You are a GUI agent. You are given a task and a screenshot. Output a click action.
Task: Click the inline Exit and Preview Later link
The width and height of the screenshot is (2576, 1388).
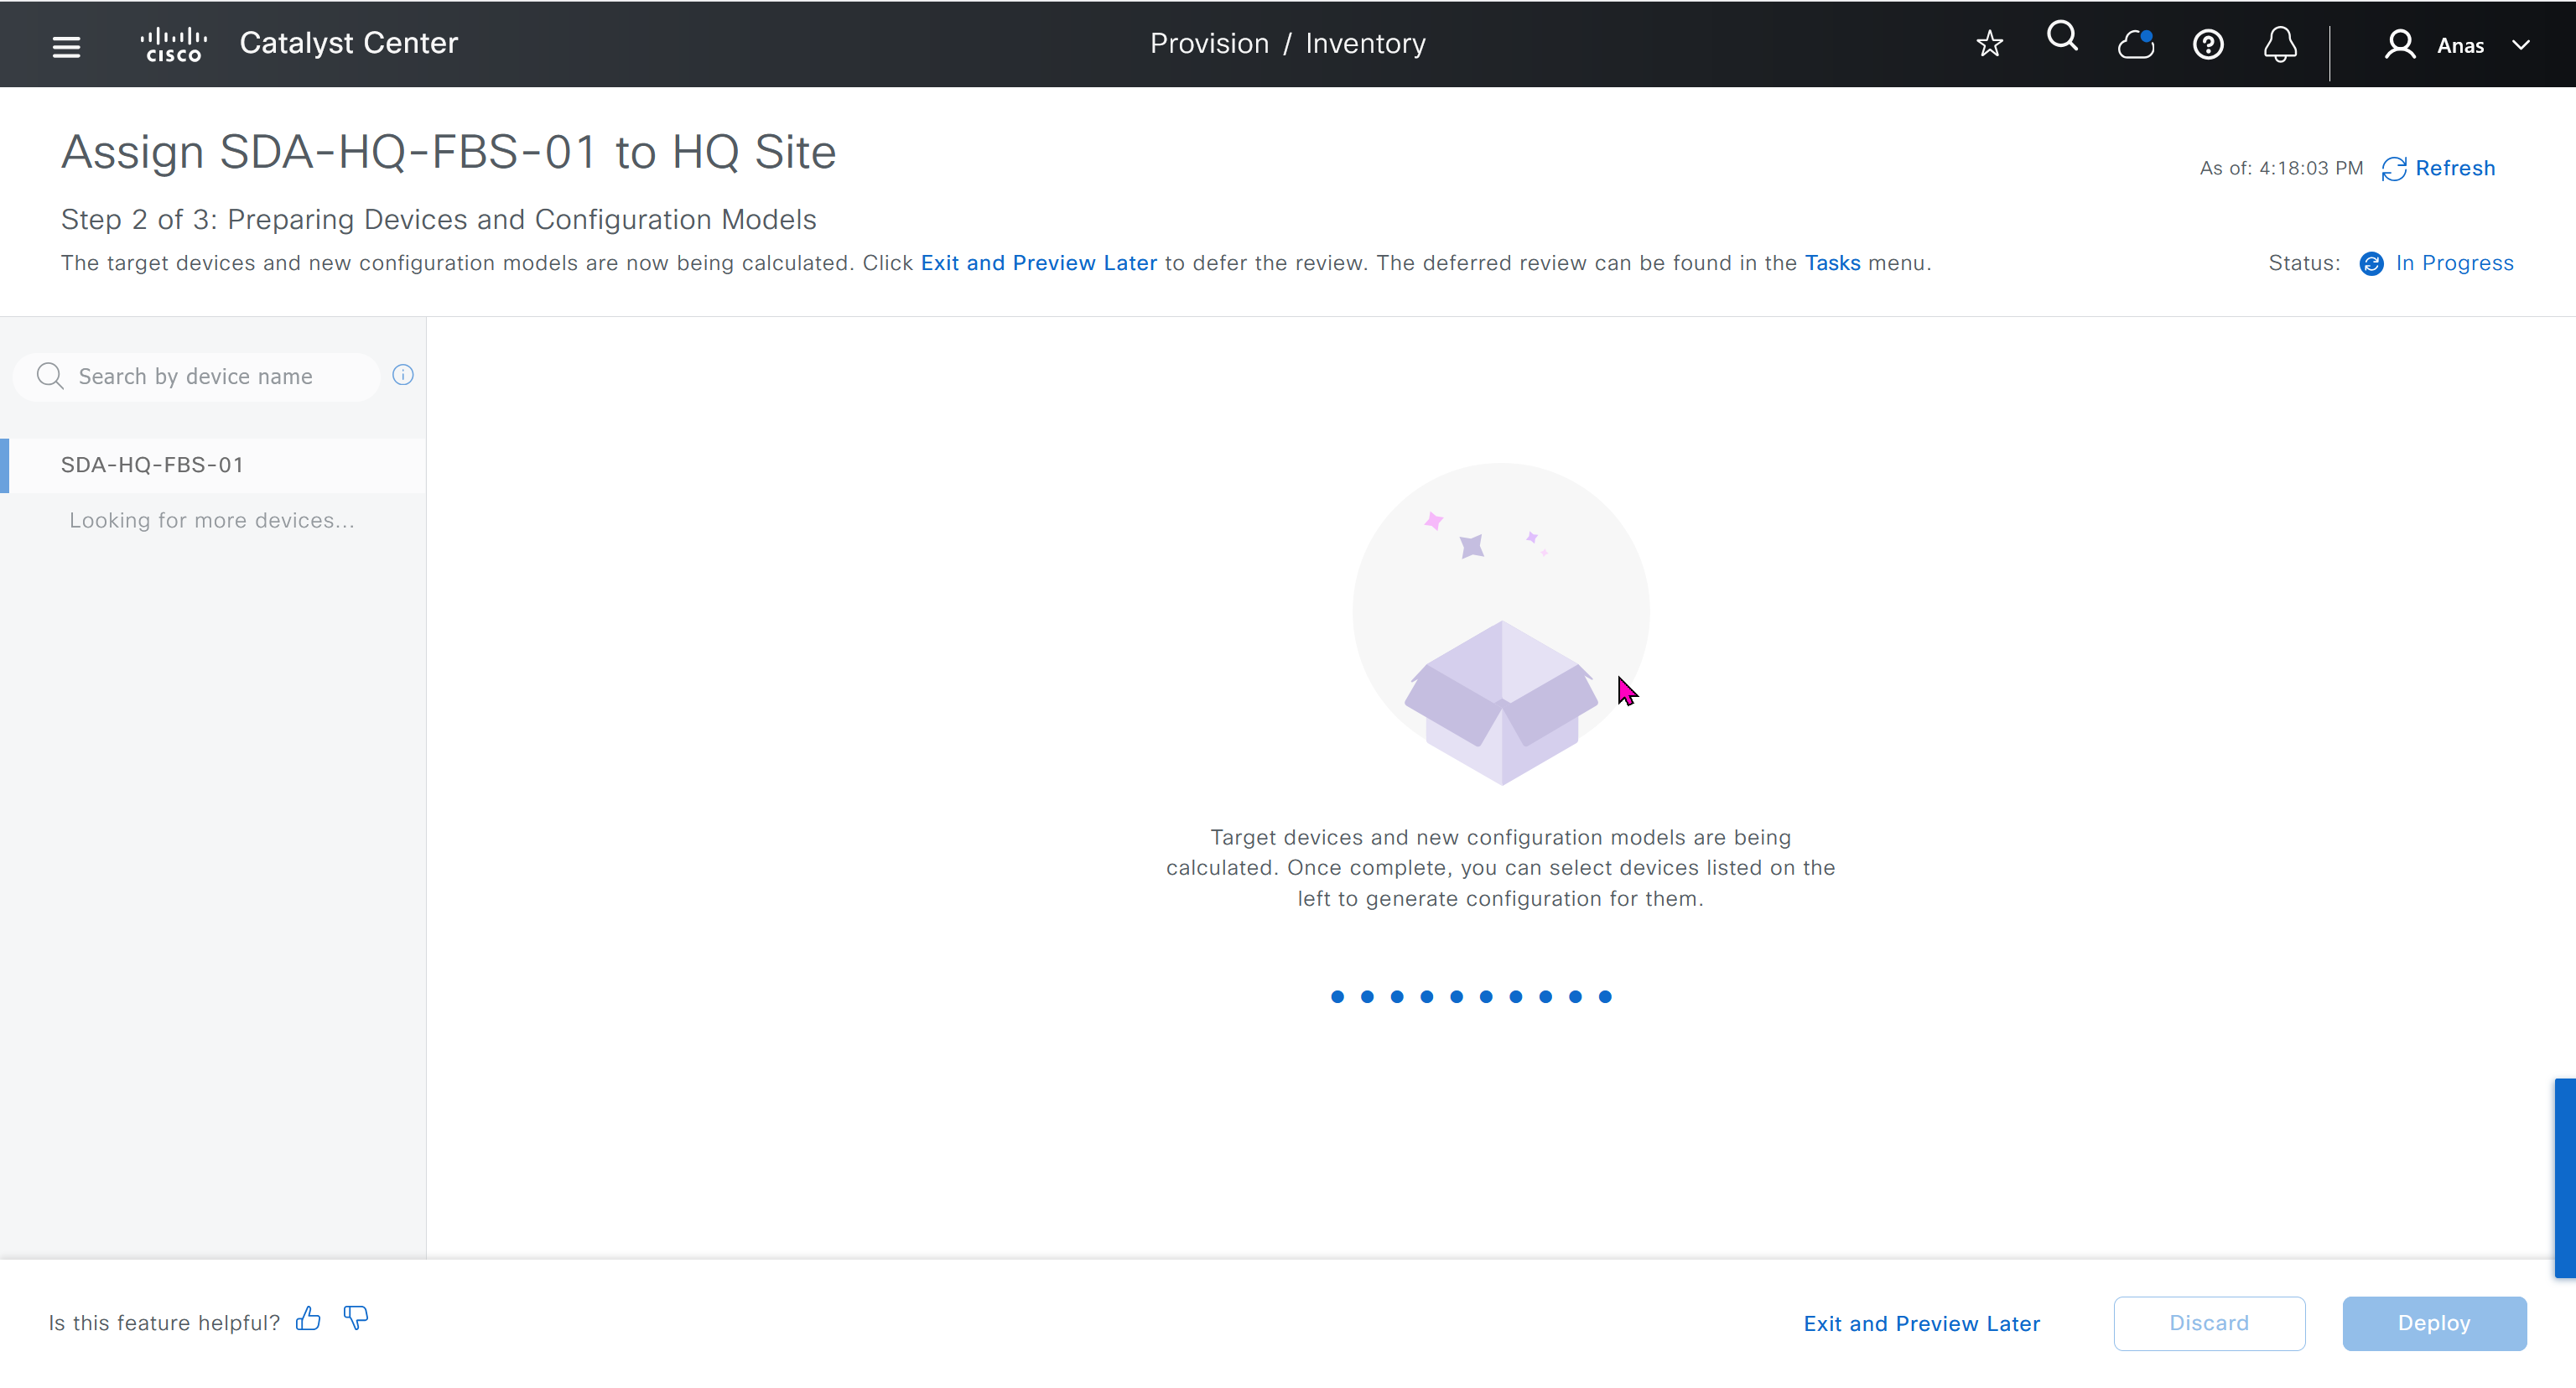tap(1038, 263)
